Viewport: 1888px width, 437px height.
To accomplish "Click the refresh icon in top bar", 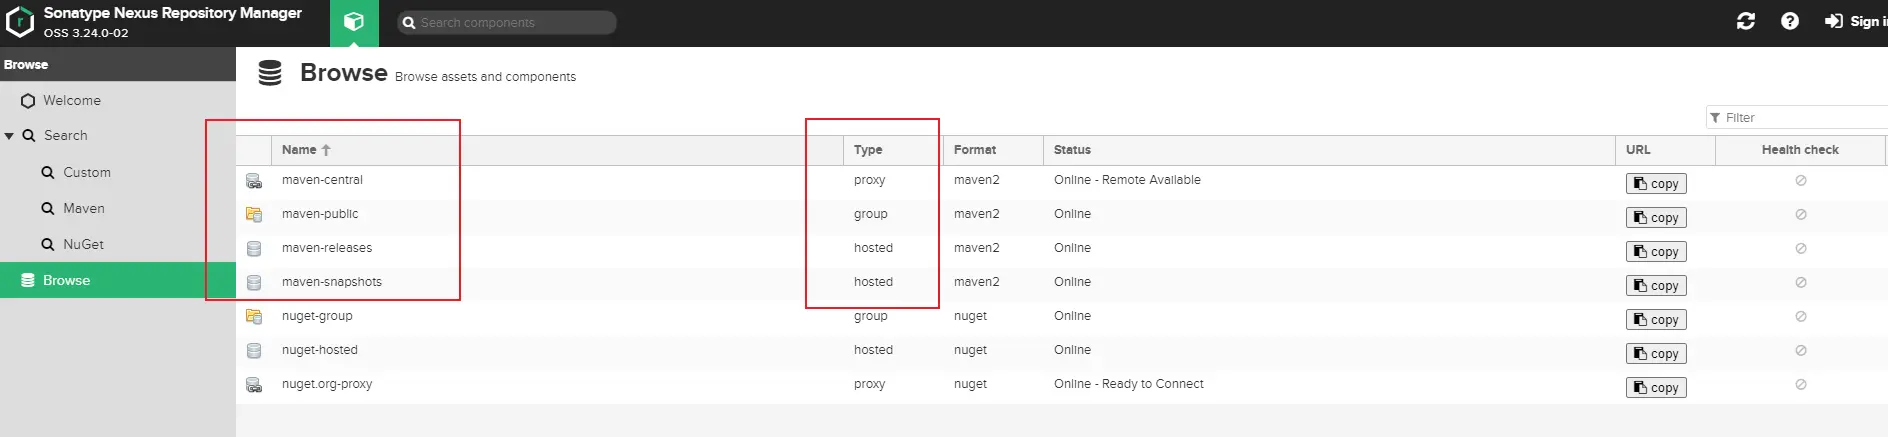I will coord(1746,21).
